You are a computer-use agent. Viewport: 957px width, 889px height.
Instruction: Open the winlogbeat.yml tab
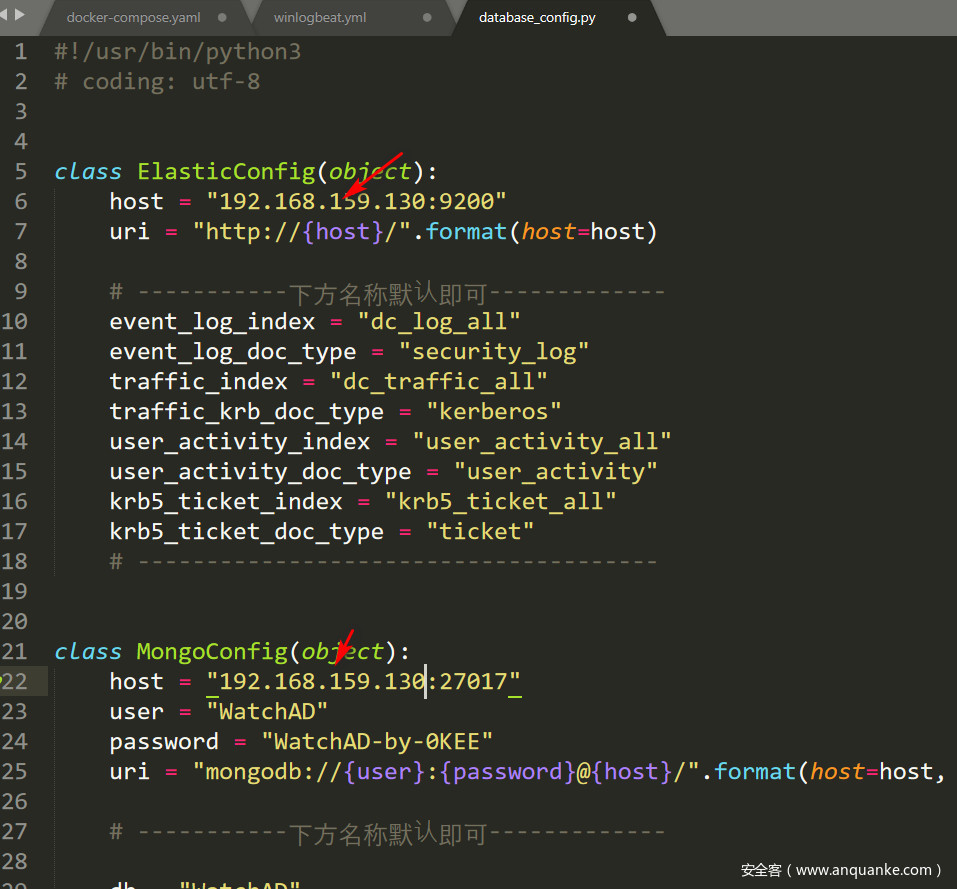click(319, 18)
